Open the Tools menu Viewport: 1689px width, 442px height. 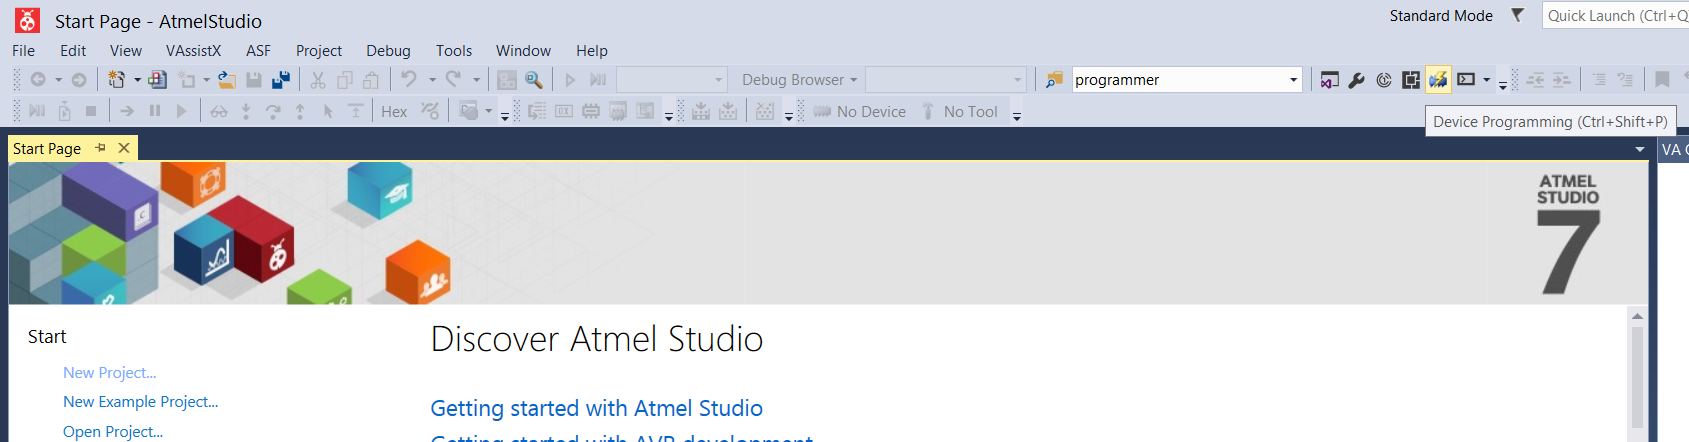click(x=454, y=50)
